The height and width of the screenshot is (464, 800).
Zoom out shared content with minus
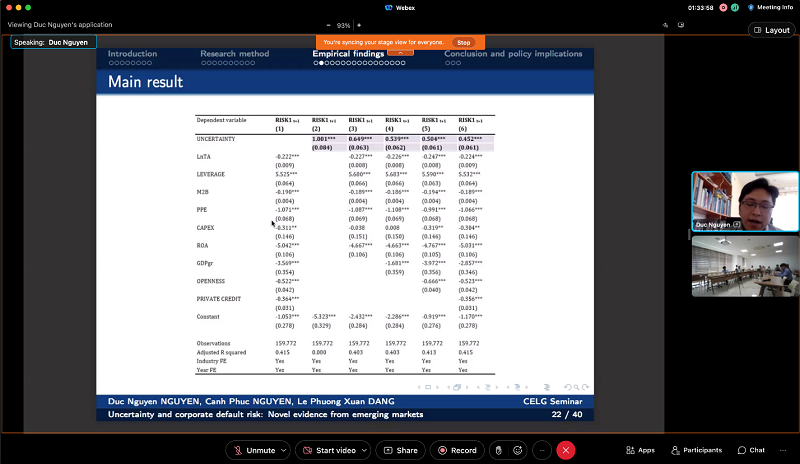click(328, 25)
